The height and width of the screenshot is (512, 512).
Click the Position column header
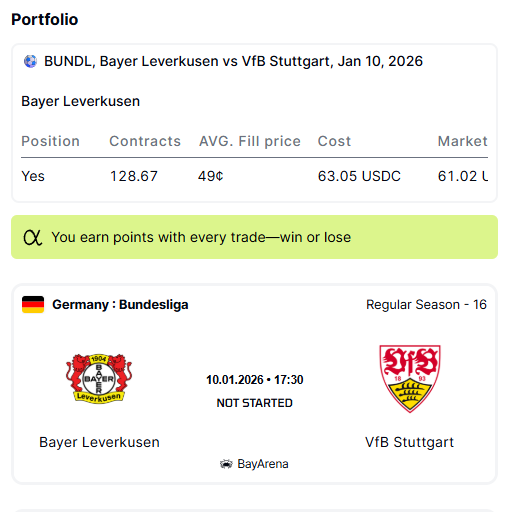click(x=51, y=141)
